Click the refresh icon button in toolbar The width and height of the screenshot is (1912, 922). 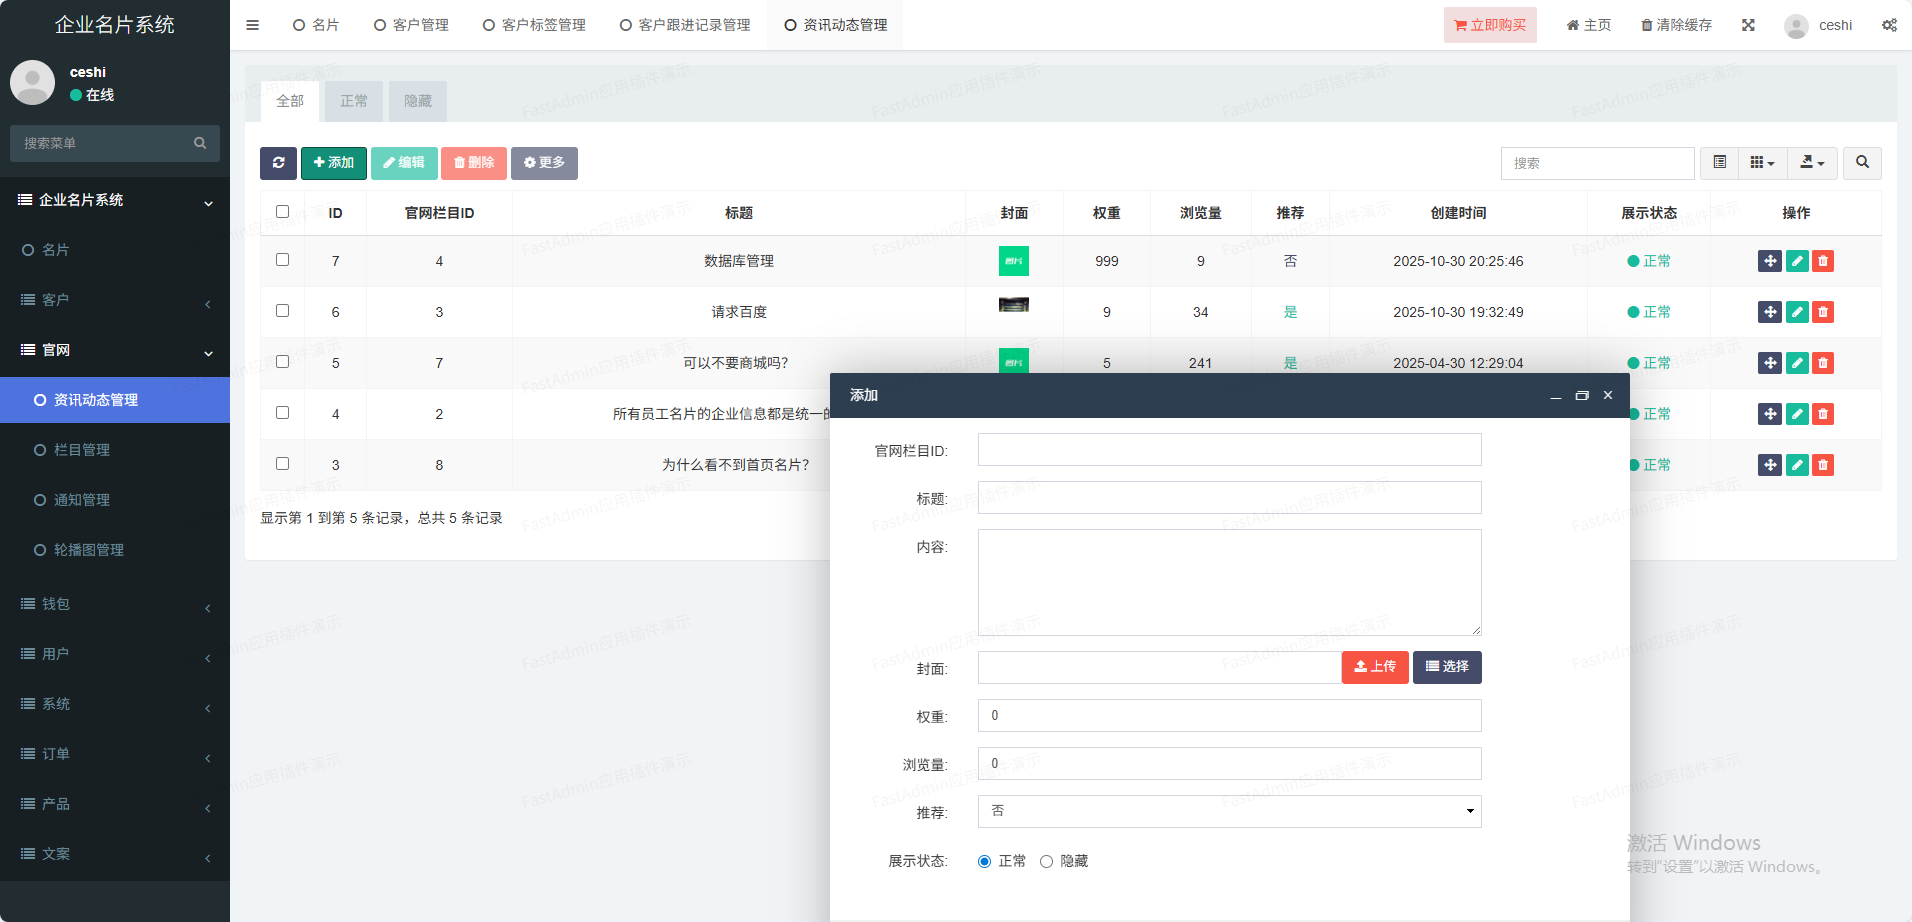[278, 163]
